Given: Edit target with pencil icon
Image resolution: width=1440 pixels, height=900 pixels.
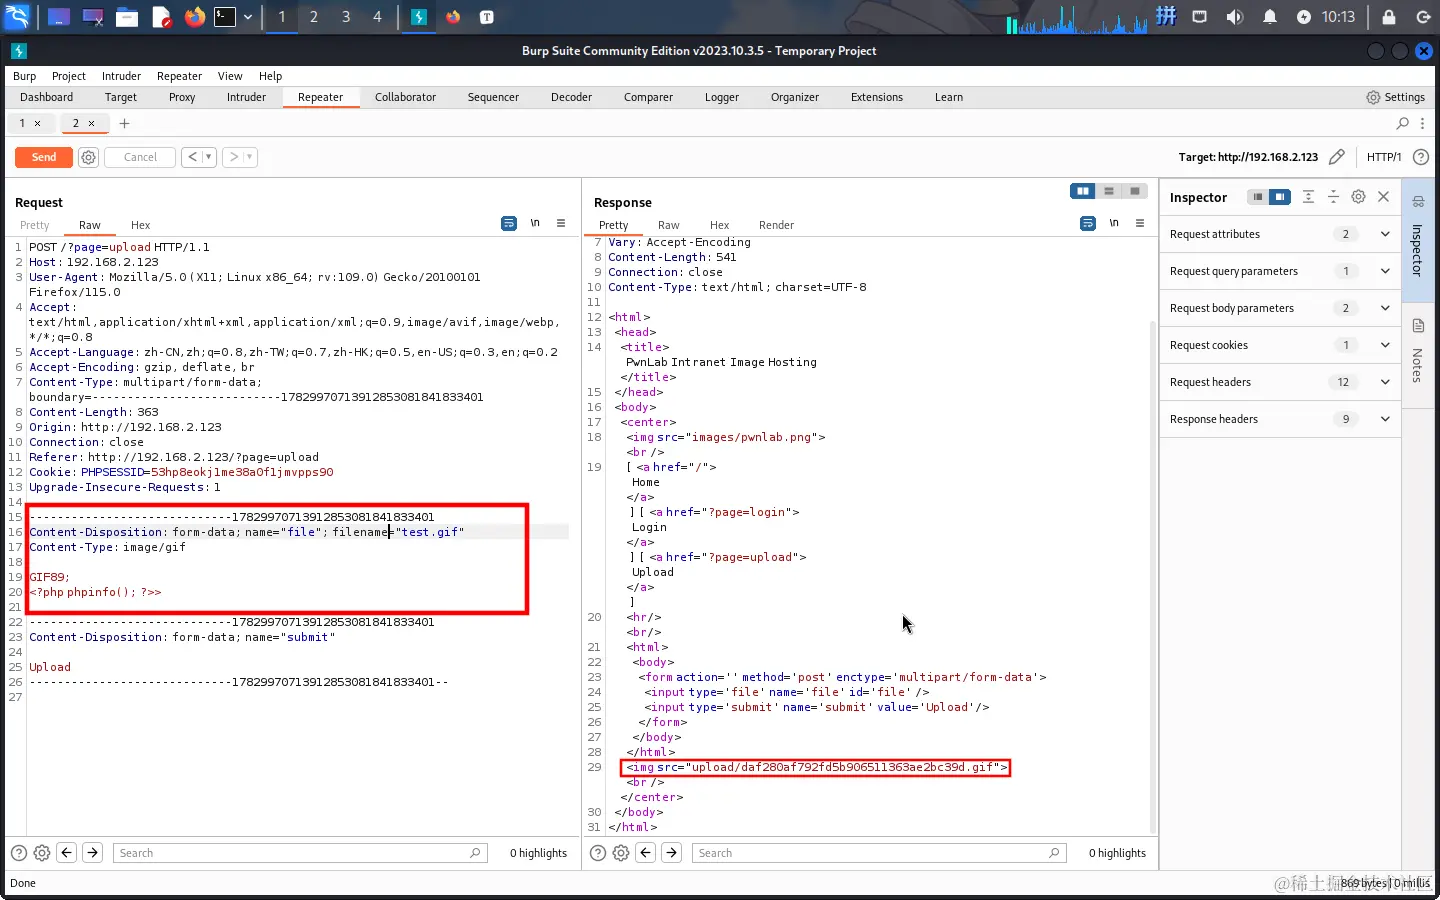Looking at the screenshot, I should (1336, 157).
